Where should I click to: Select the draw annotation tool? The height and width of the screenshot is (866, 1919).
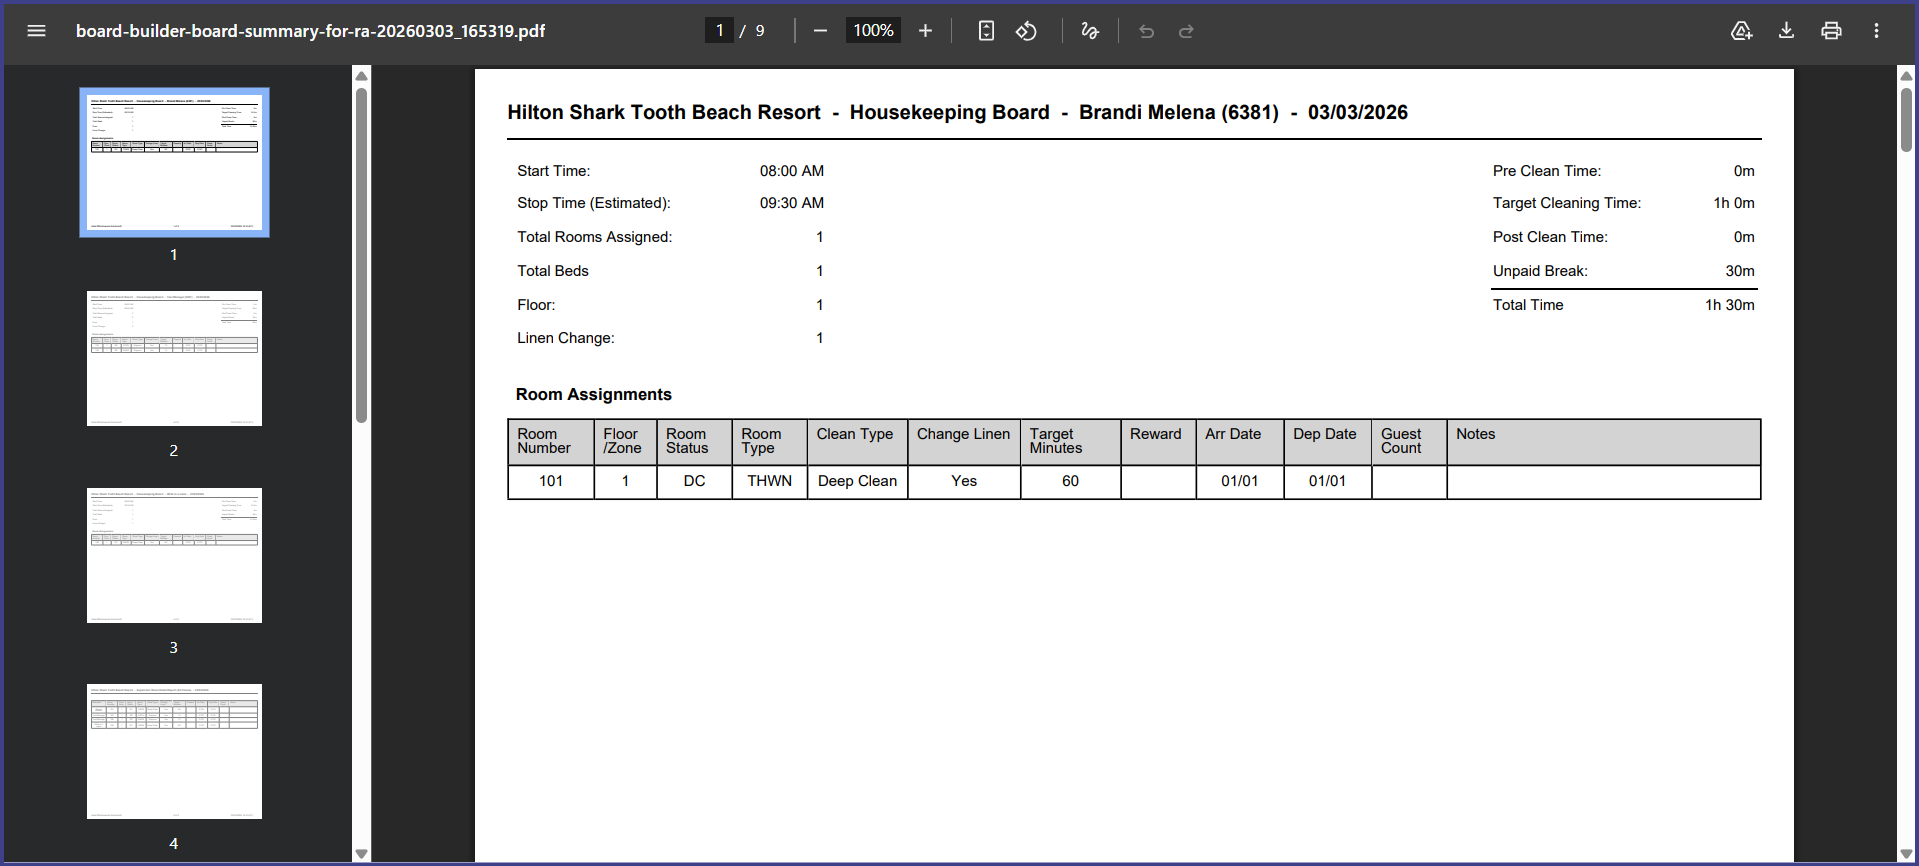pyautogui.click(x=1090, y=31)
